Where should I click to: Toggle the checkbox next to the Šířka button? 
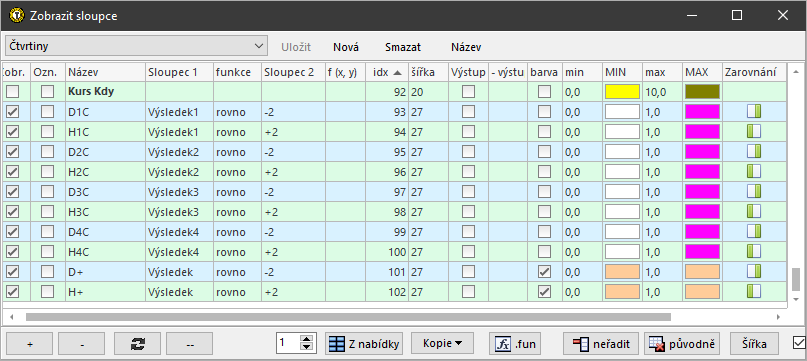coord(799,342)
